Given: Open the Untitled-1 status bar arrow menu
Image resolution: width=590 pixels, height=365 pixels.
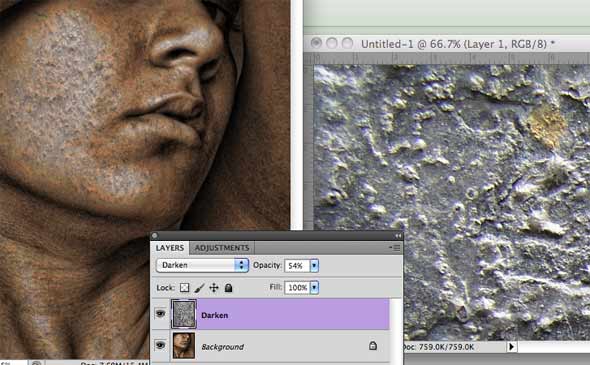Looking at the screenshot, I should pos(511,347).
